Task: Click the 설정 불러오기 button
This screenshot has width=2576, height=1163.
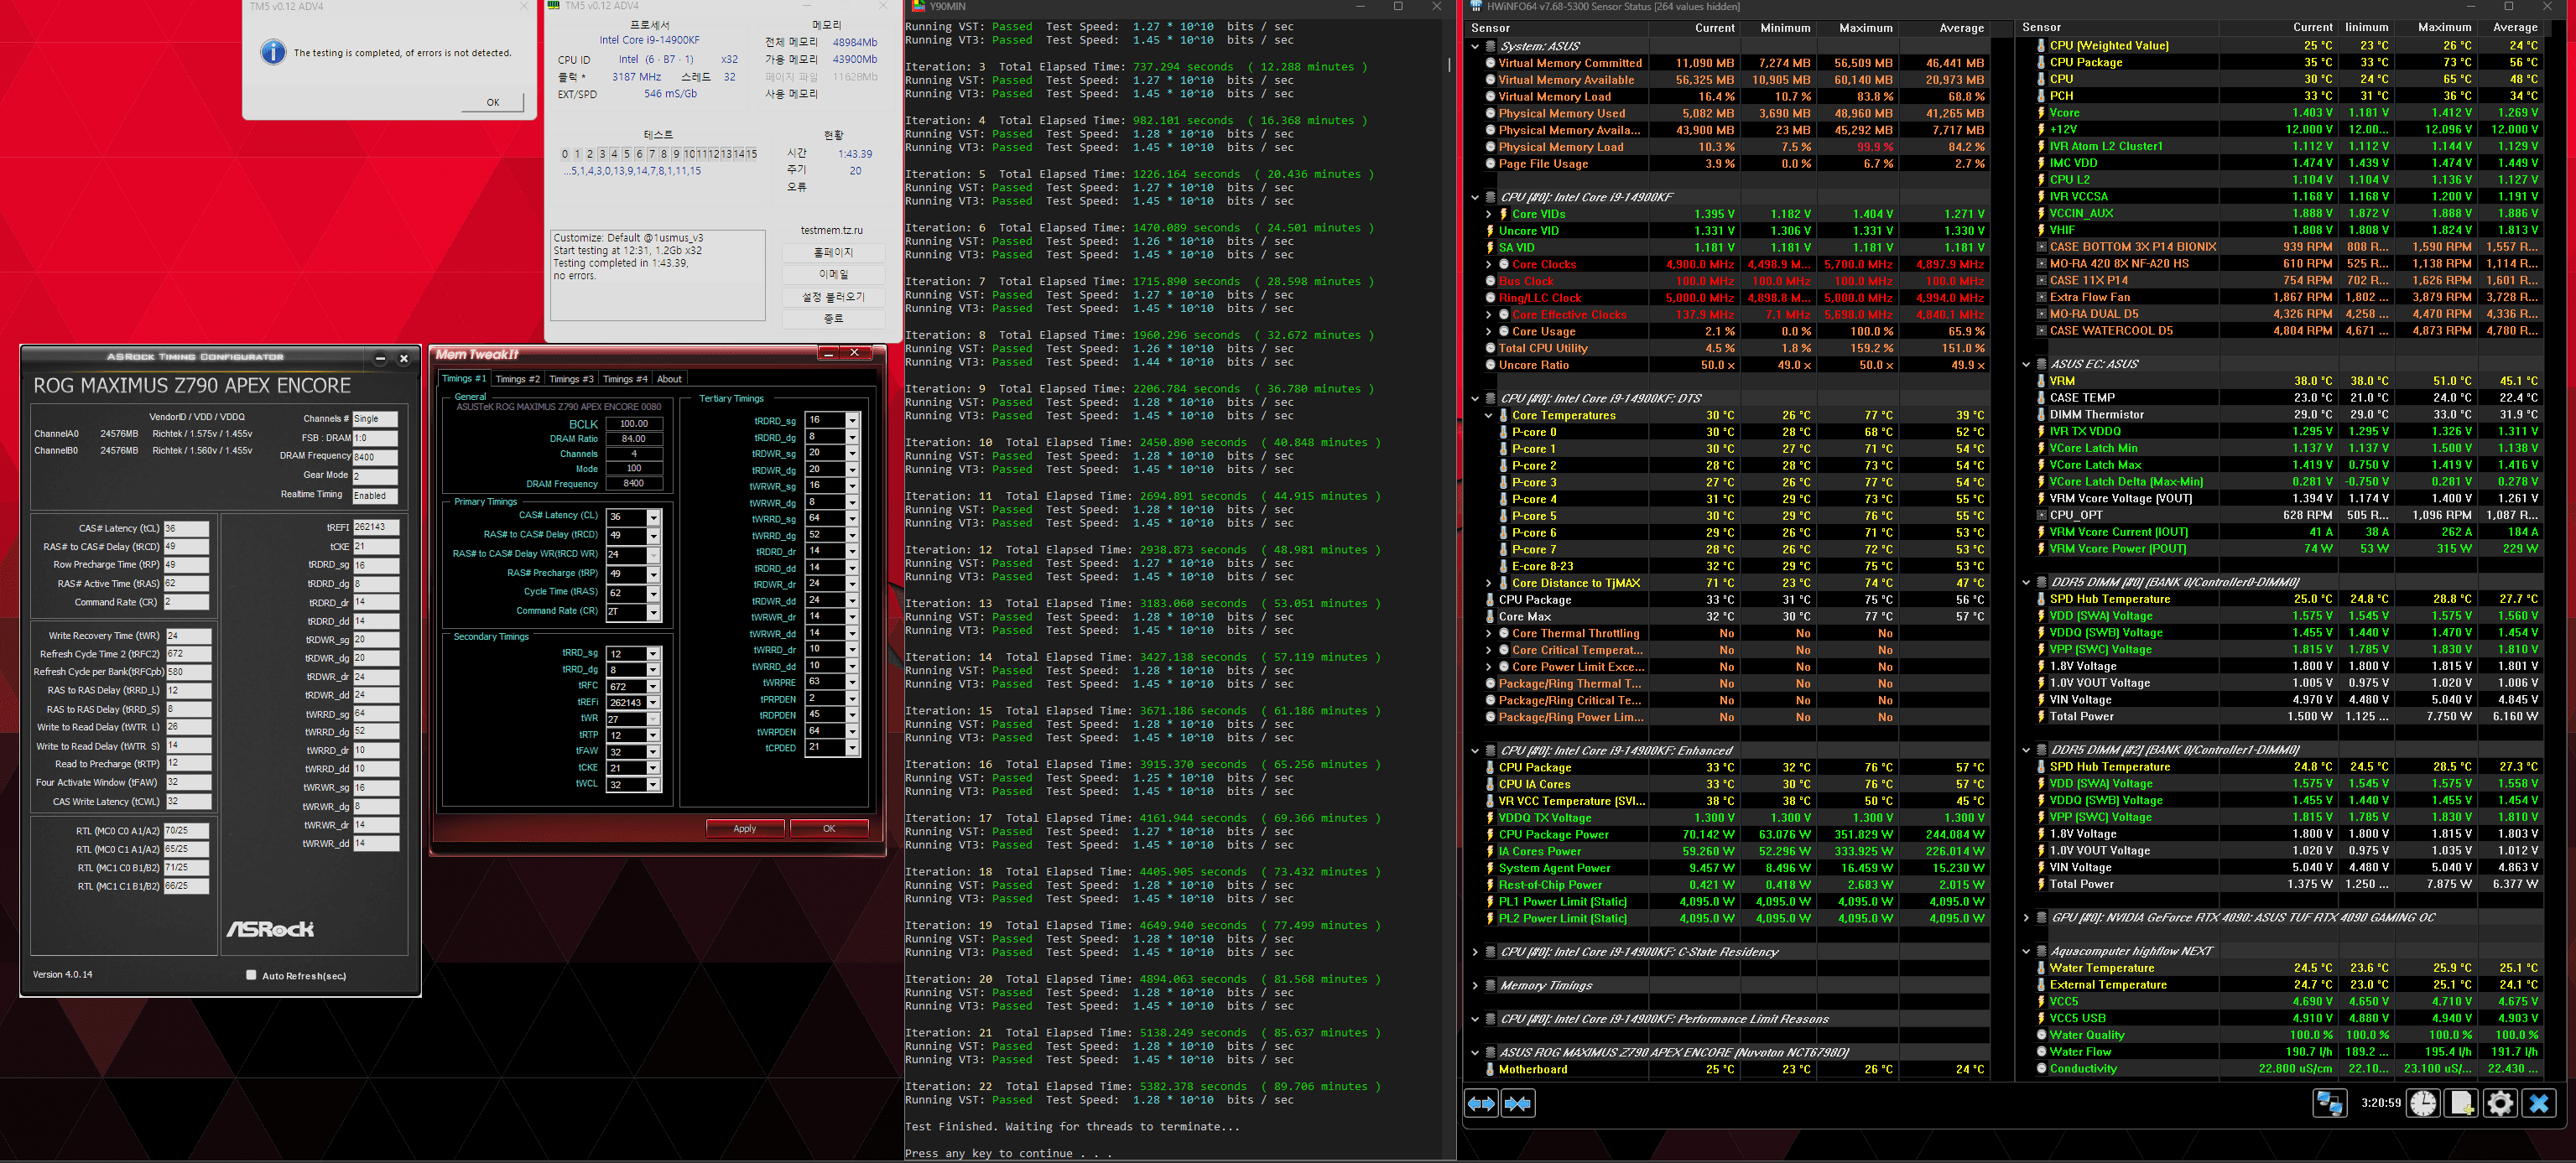Action: [x=833, y=297]
